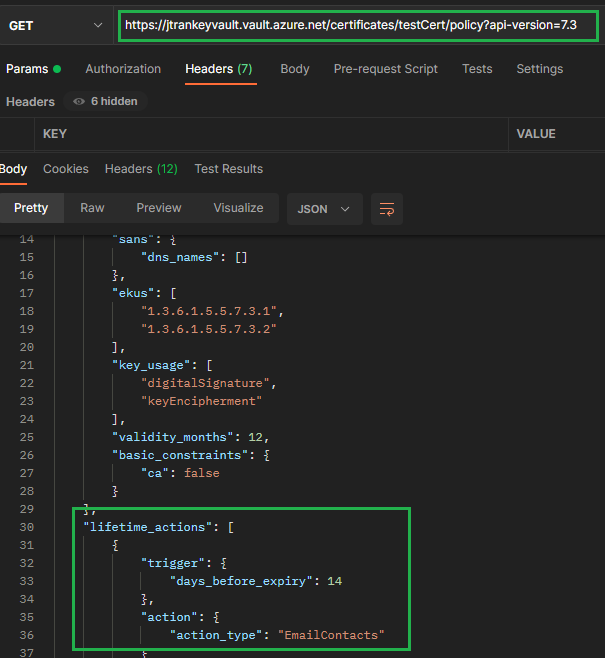
Task: Click line number 30 in gutter
Action: (26, 527)
